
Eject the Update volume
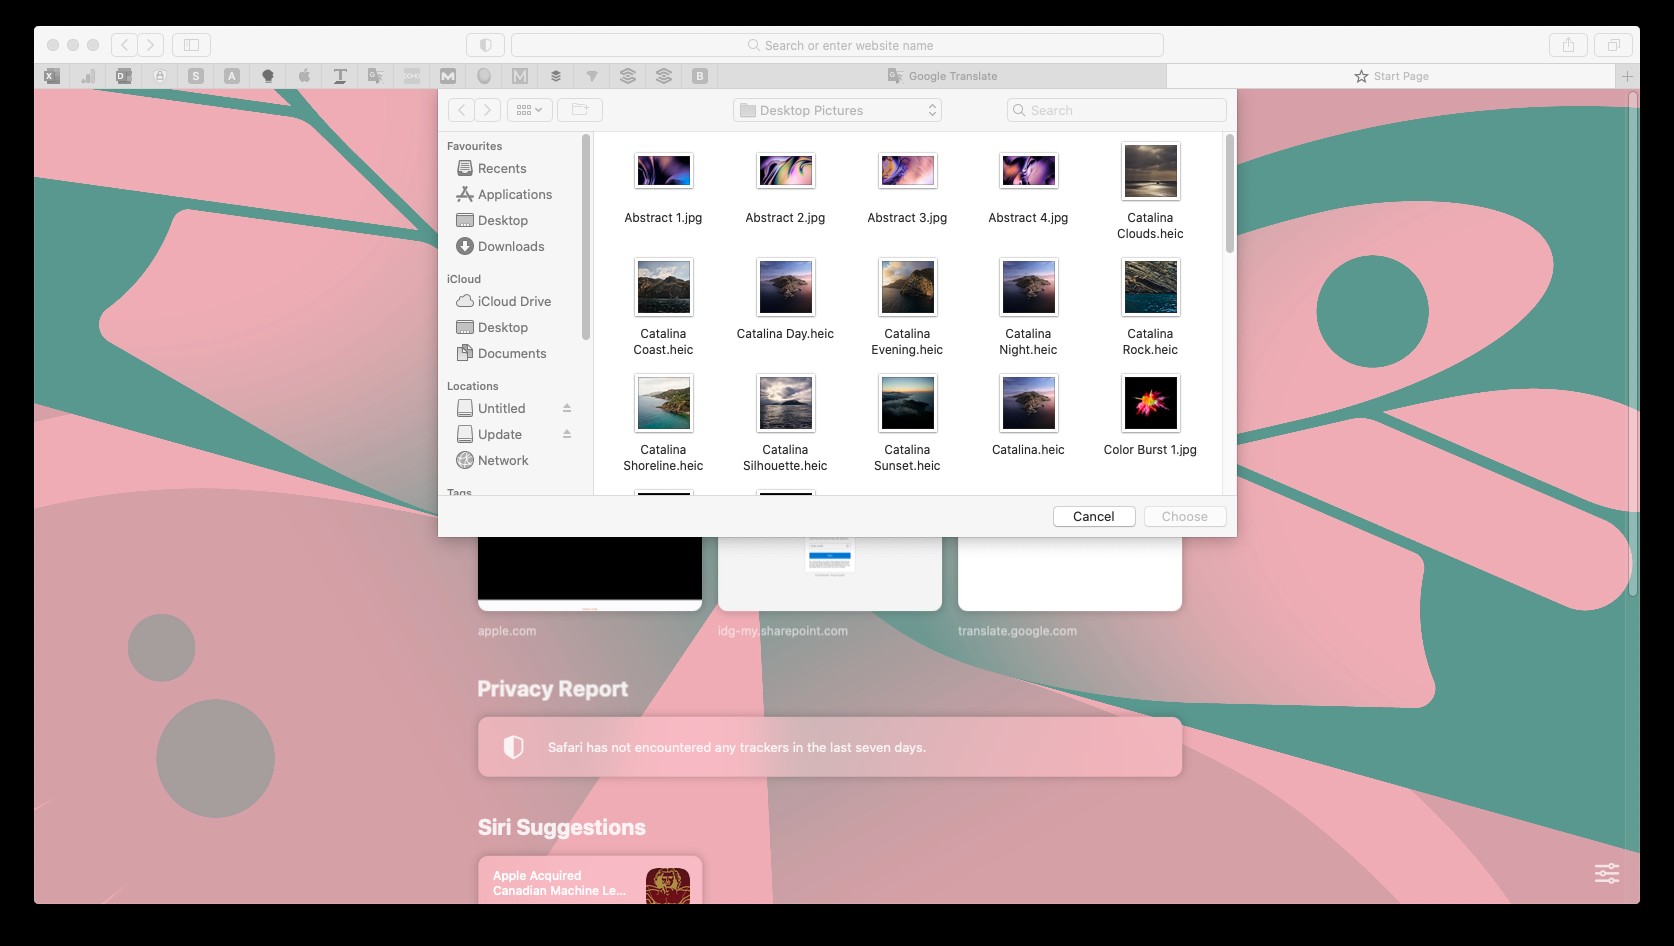tap(567, 434)
